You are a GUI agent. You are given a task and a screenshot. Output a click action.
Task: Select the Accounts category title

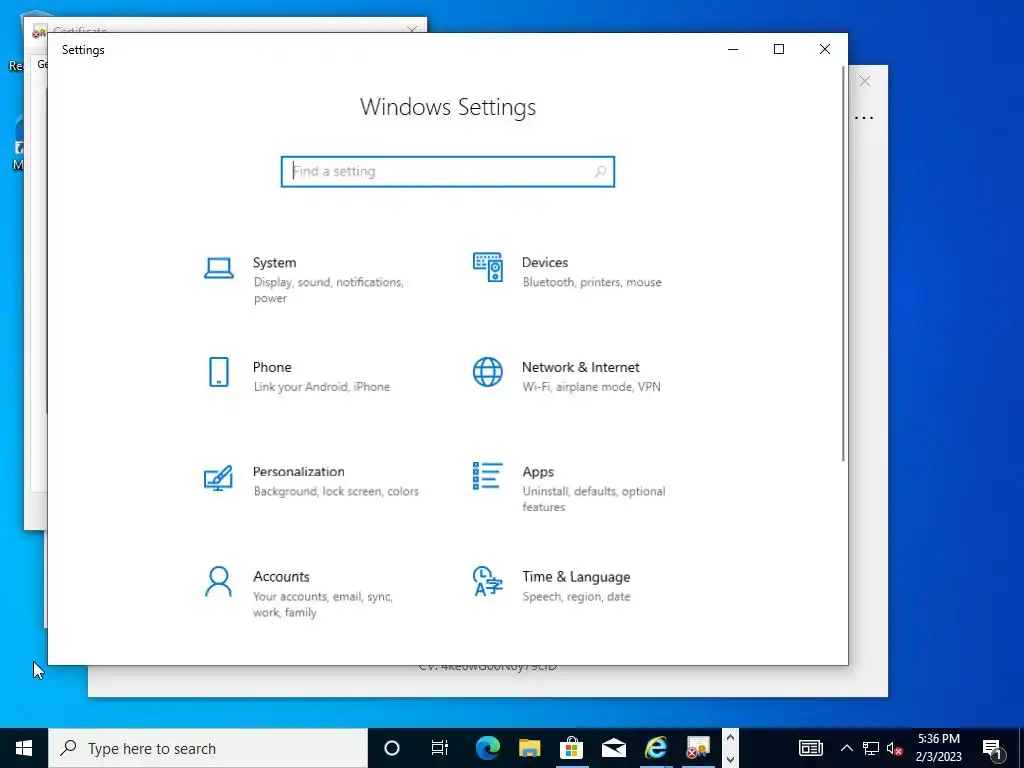pyautogui.click(x=281, y=577)
